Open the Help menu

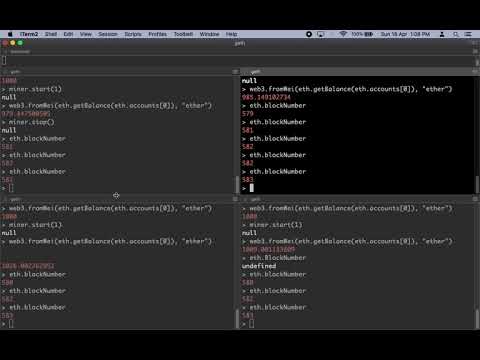pos(231,34)
